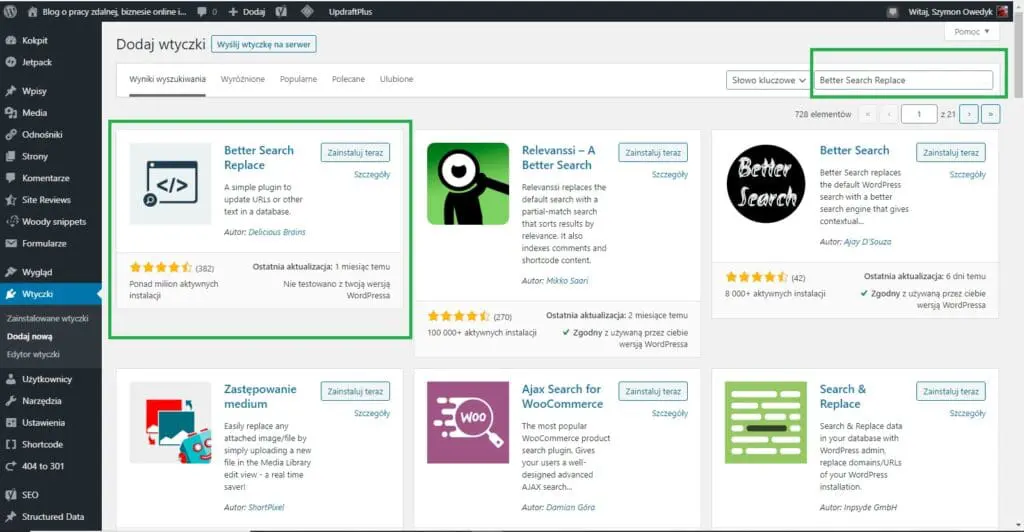Open the Mikko Saari author link
This screenshot has width=1024, height=532.
[567, 281]
